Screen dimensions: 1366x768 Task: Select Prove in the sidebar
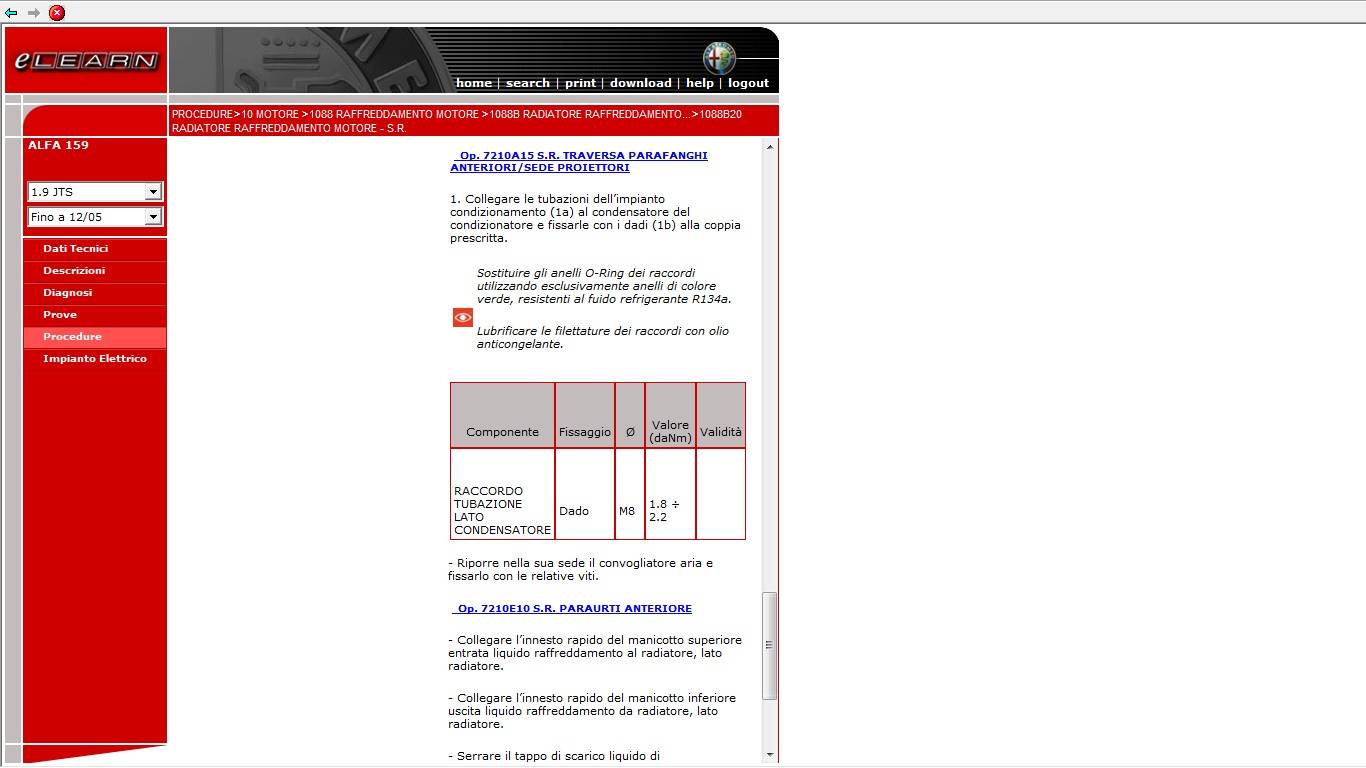tap(95, 315)
